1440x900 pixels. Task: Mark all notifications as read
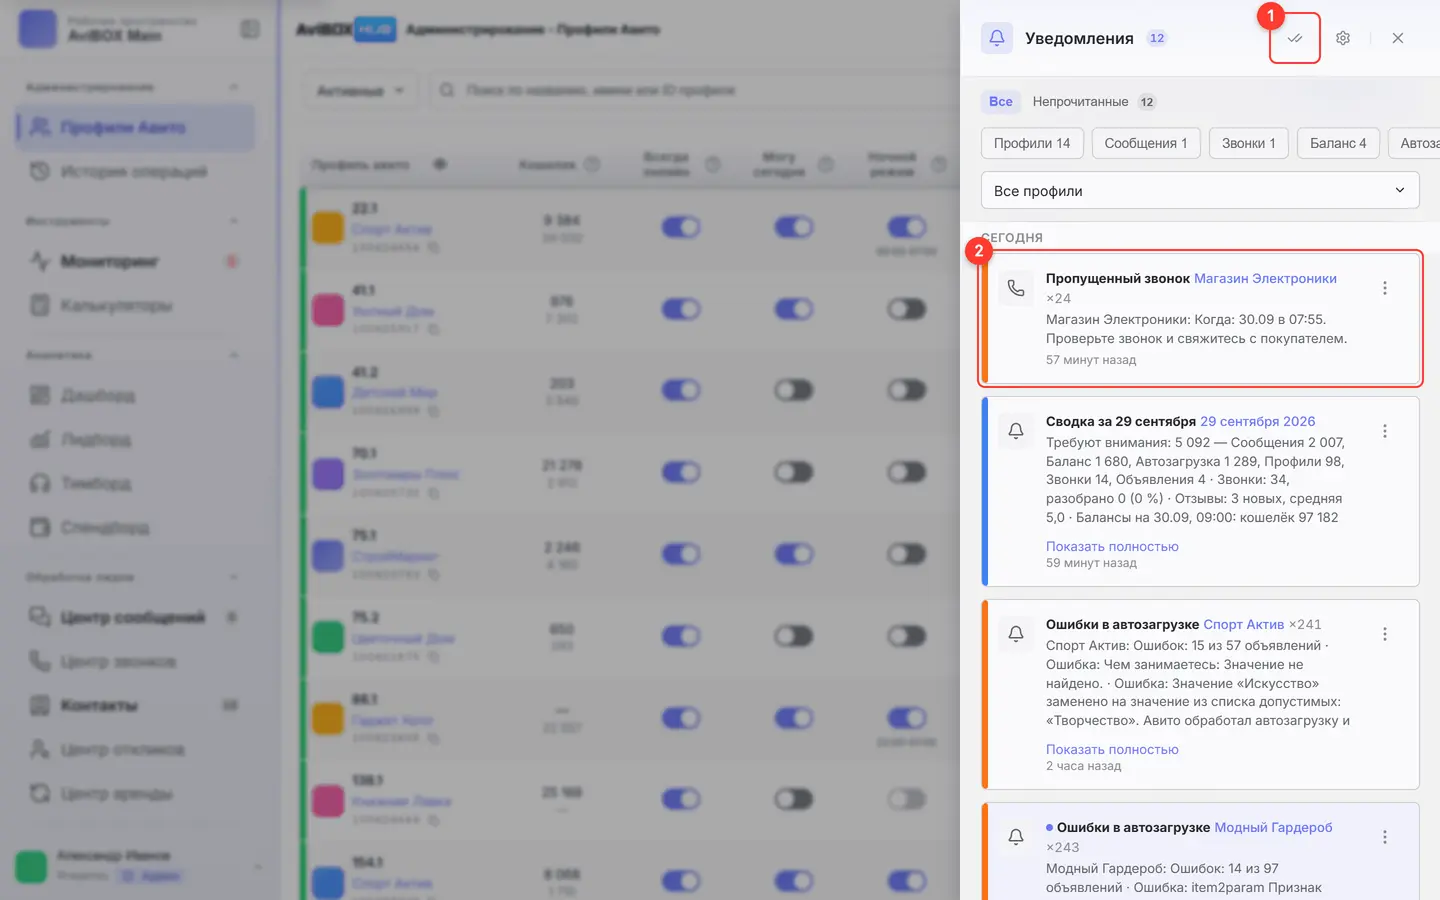1295,38
